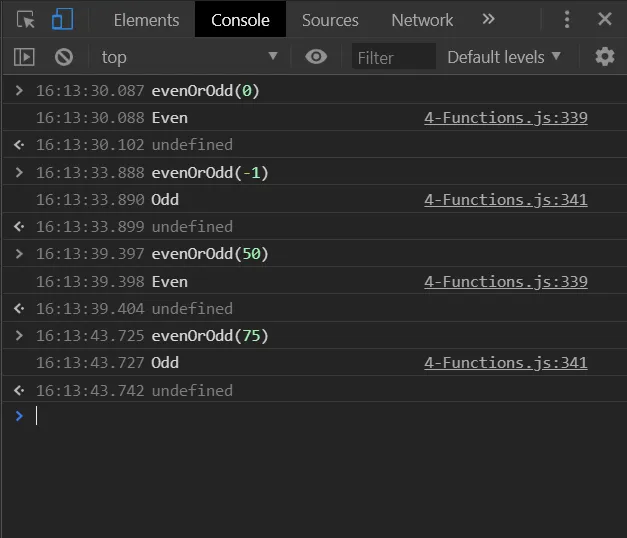The height and width of the screenshot is (538, 627).
Task: Show the console sidebar panel
Action: point(25,57)
